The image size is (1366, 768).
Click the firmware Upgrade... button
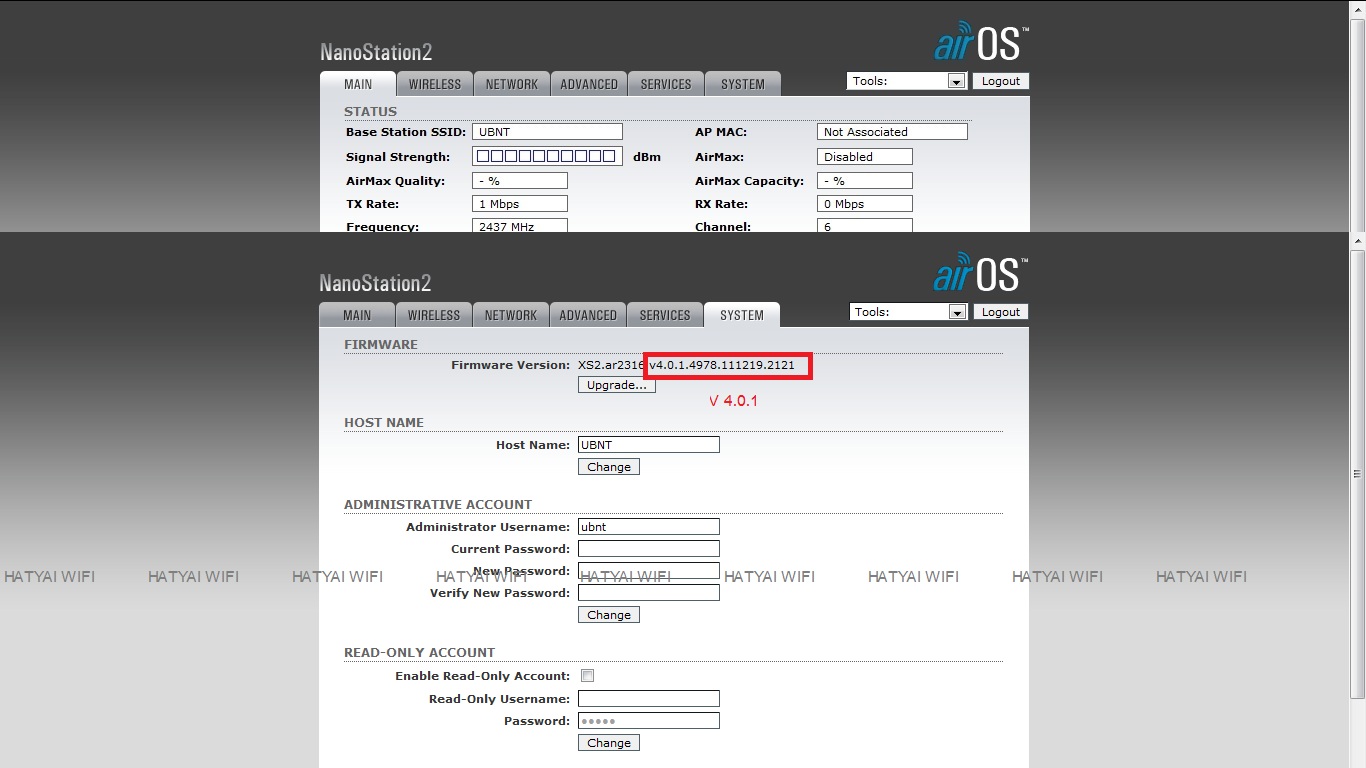pos(617,385)
